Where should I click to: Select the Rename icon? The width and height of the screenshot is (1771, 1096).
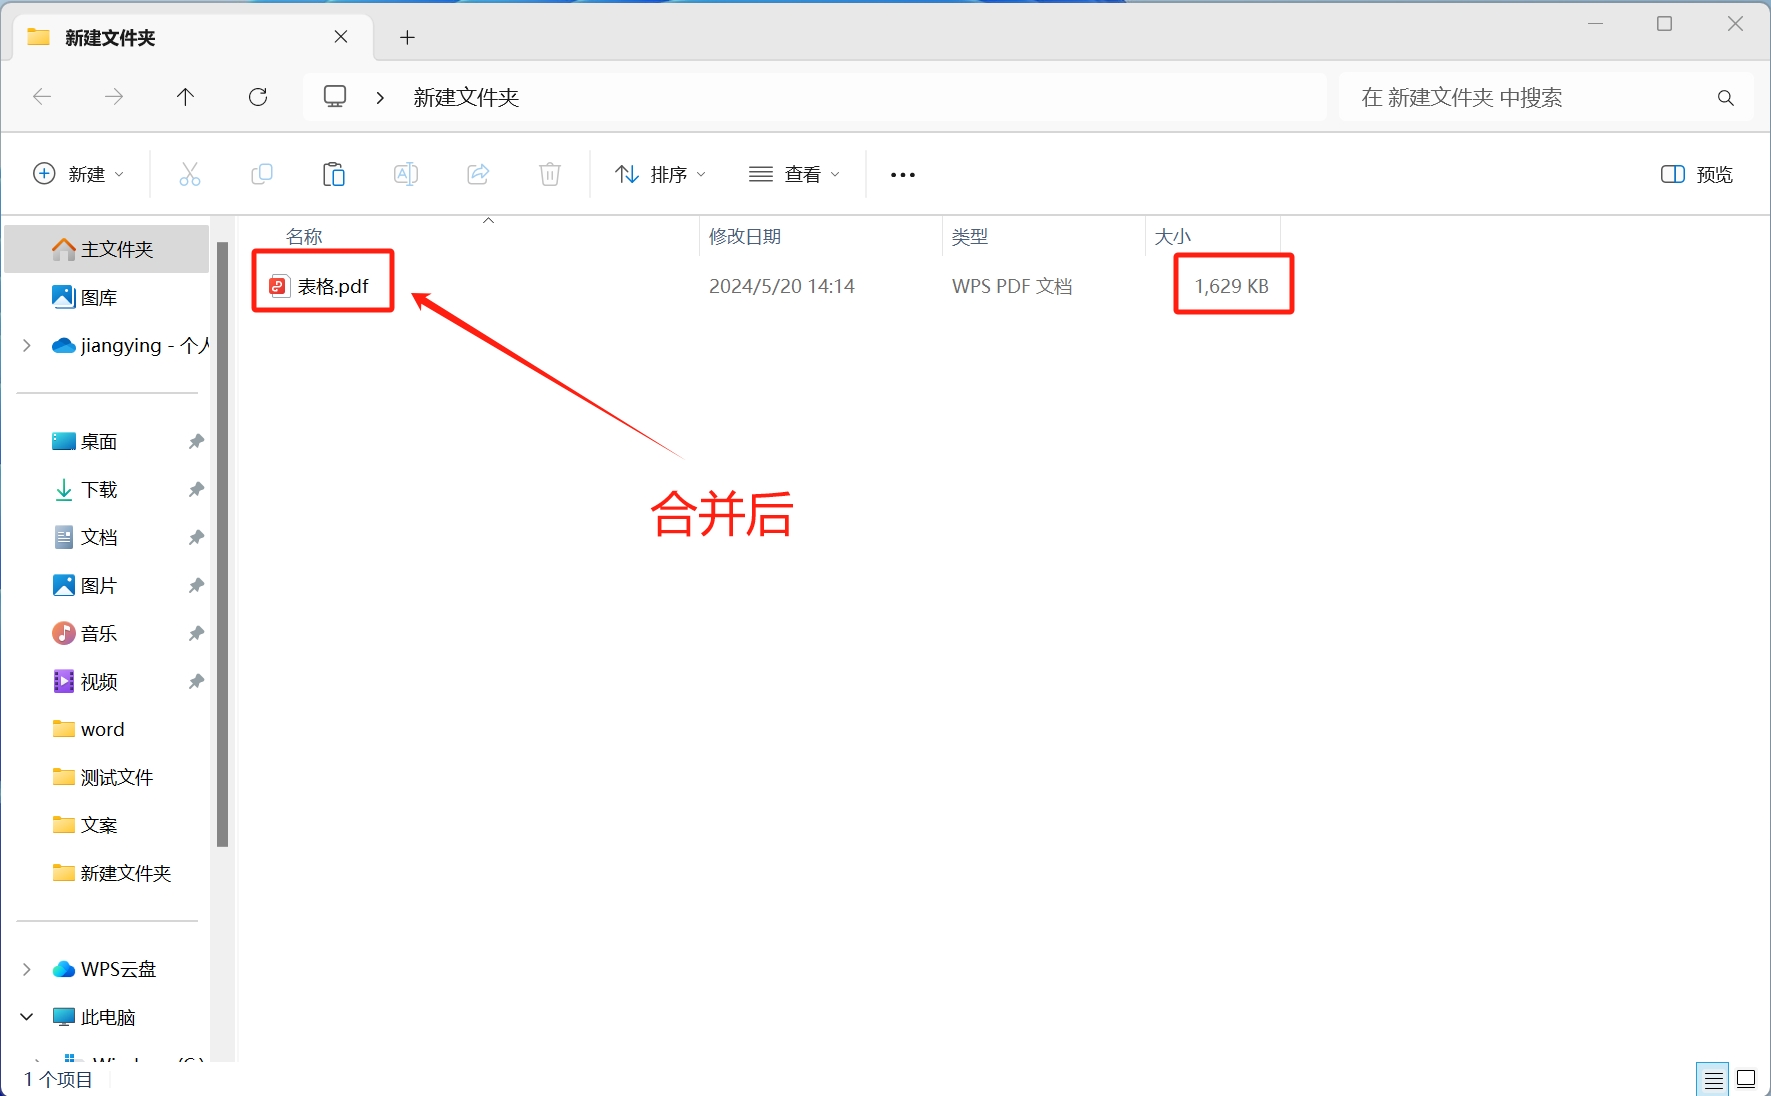406,174
